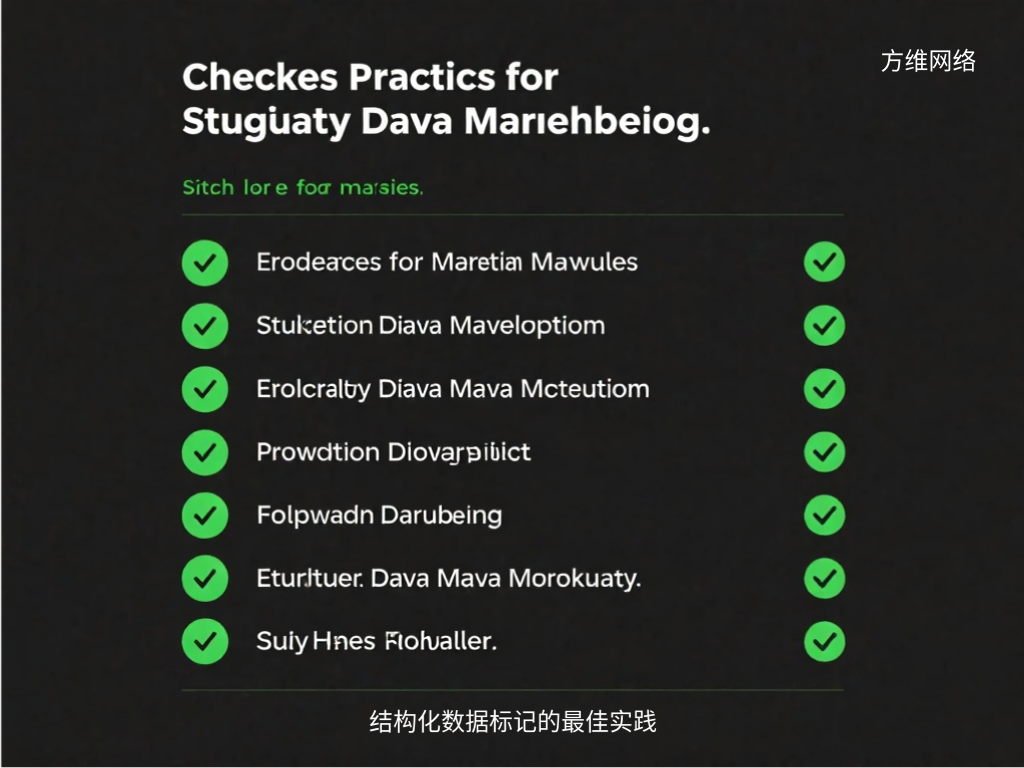Click left checkmark beside Erodeaces for Maretia Mawules

click(205, 263)
